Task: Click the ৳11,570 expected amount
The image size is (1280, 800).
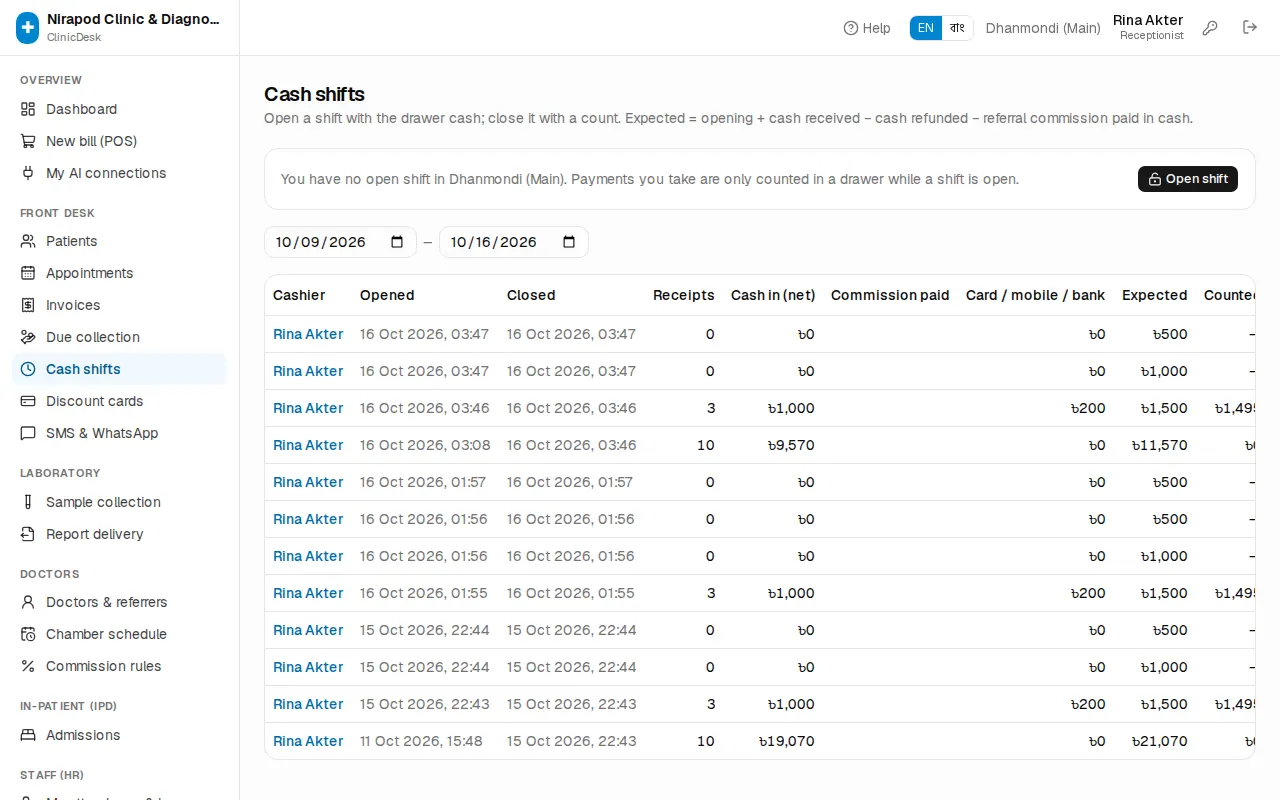Action: pyautogui.click(x=1160, y=445)
